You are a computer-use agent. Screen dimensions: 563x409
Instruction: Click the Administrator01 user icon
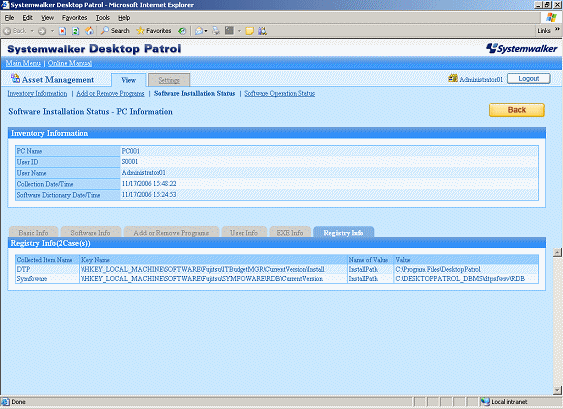tap(453, 78)
